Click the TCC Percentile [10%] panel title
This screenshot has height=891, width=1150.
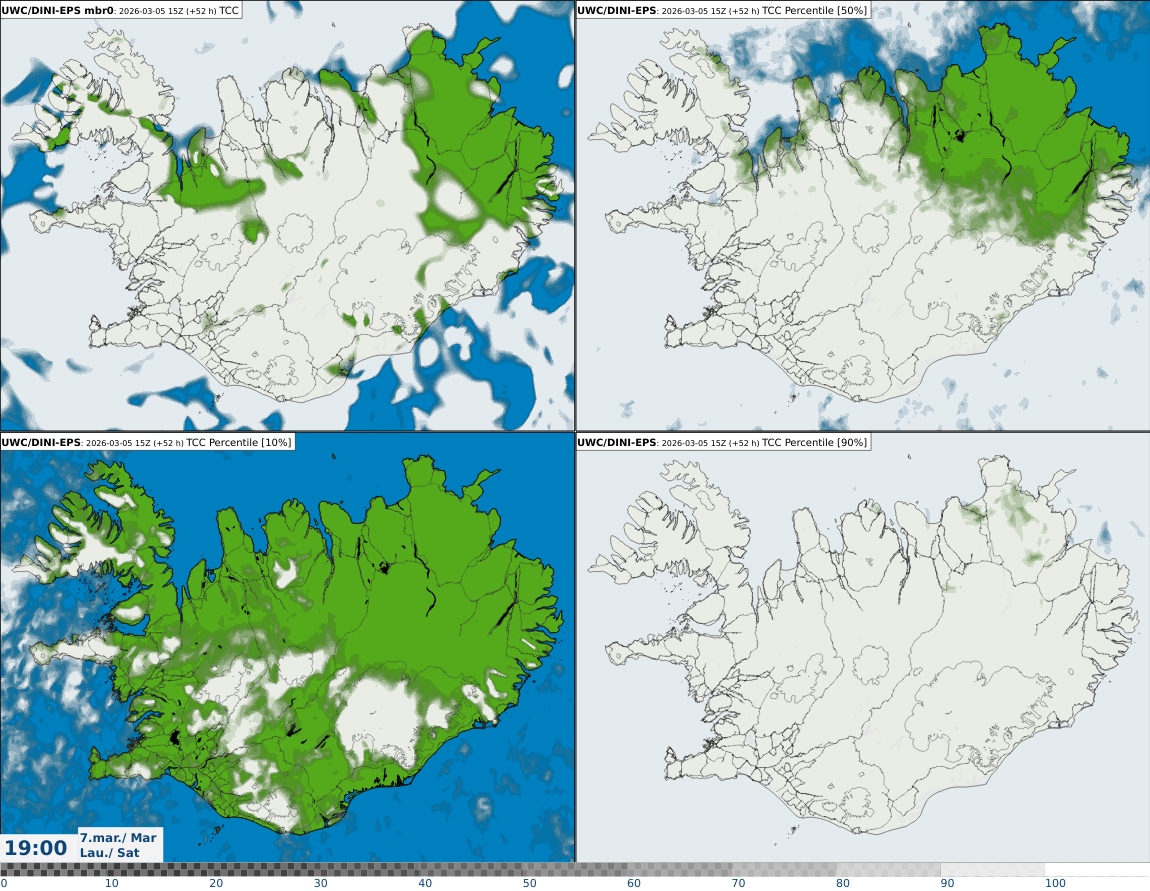point(147,442)
